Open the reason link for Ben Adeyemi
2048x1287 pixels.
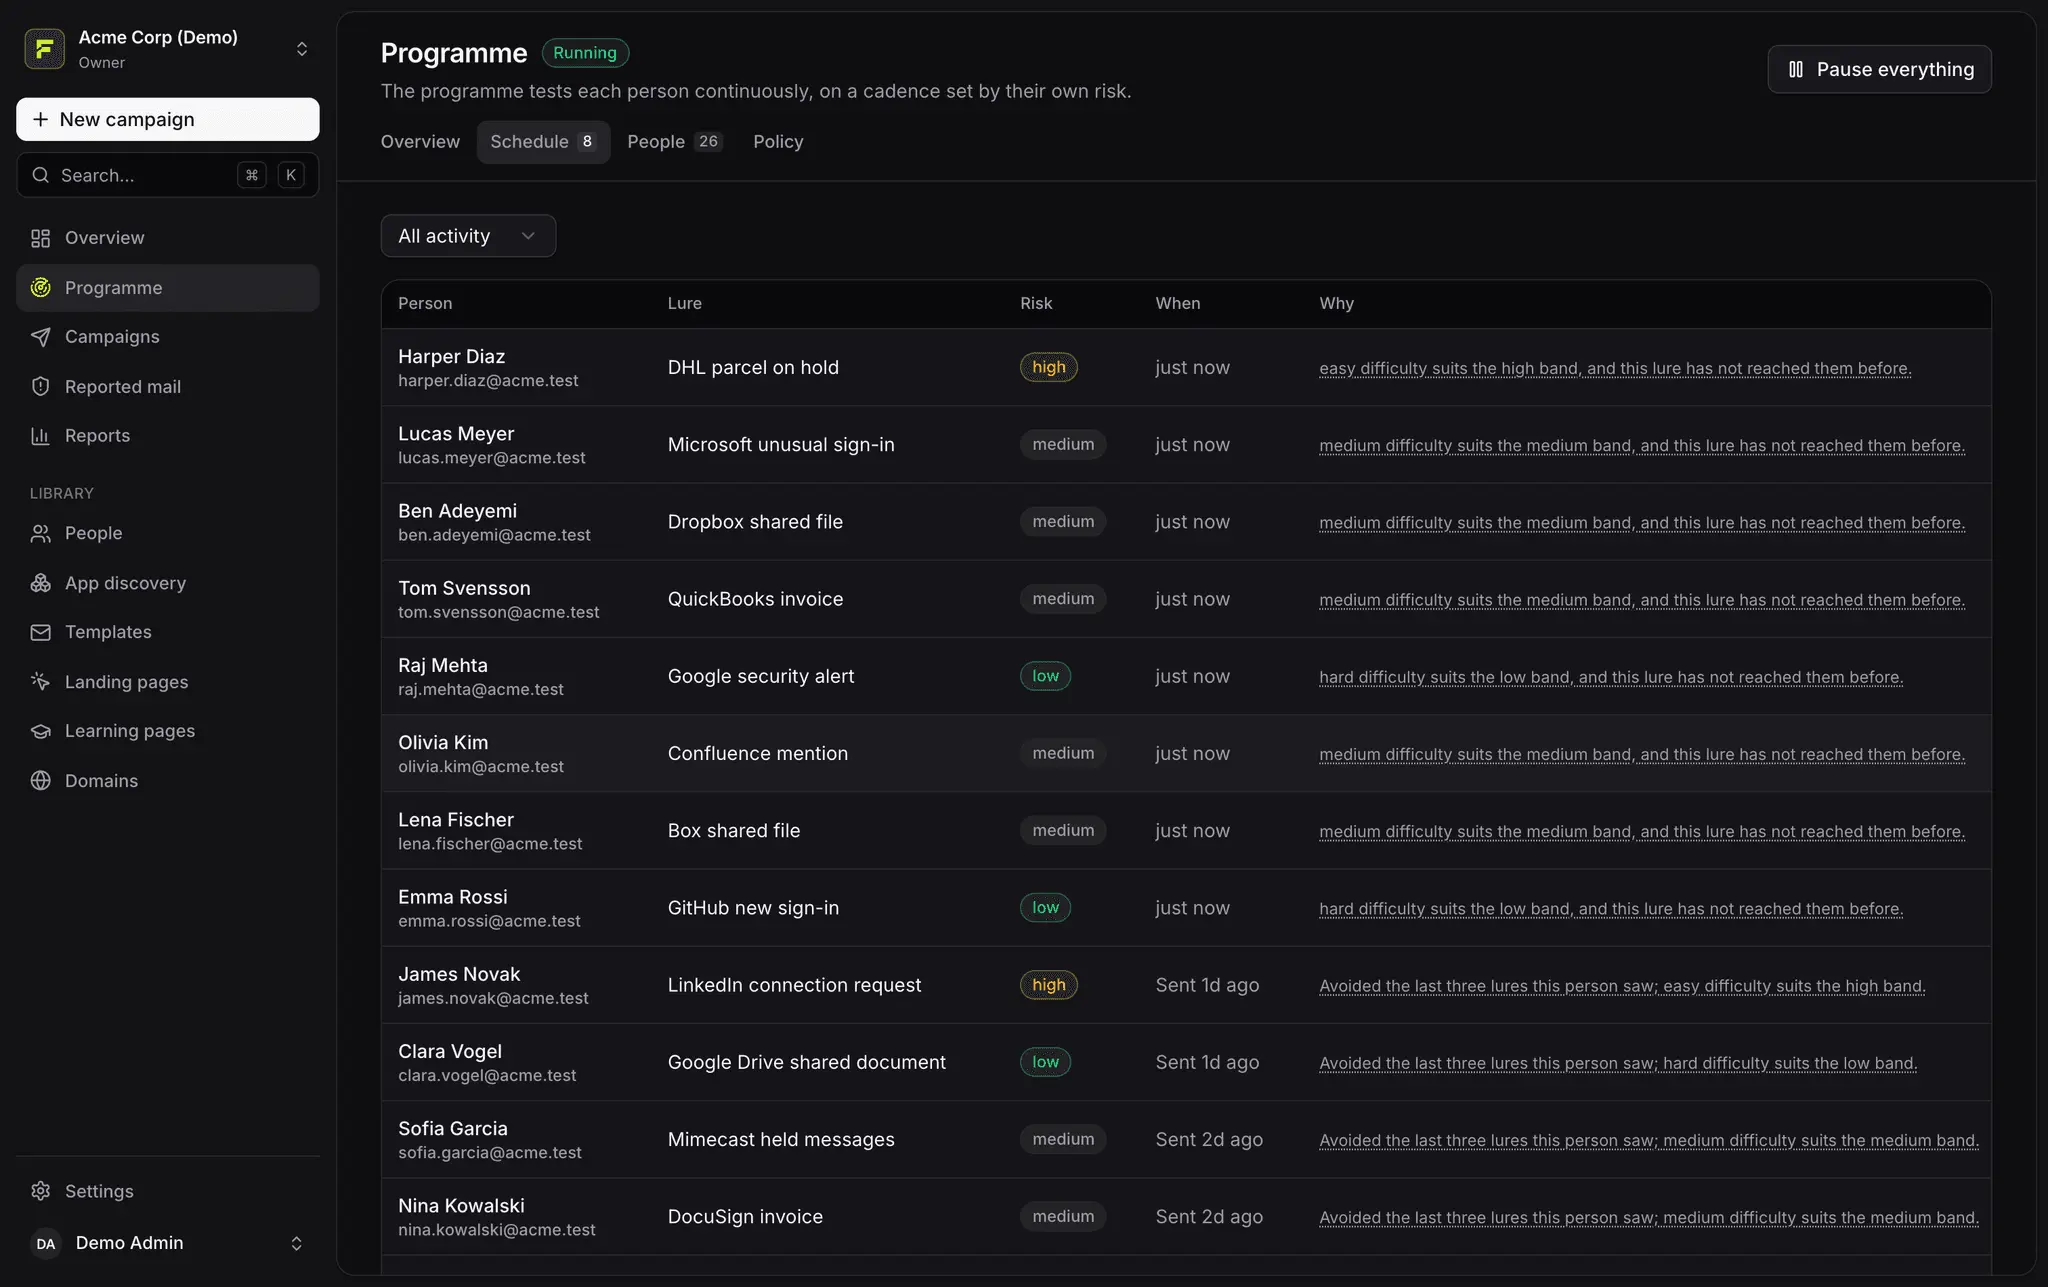(1642, 522)
